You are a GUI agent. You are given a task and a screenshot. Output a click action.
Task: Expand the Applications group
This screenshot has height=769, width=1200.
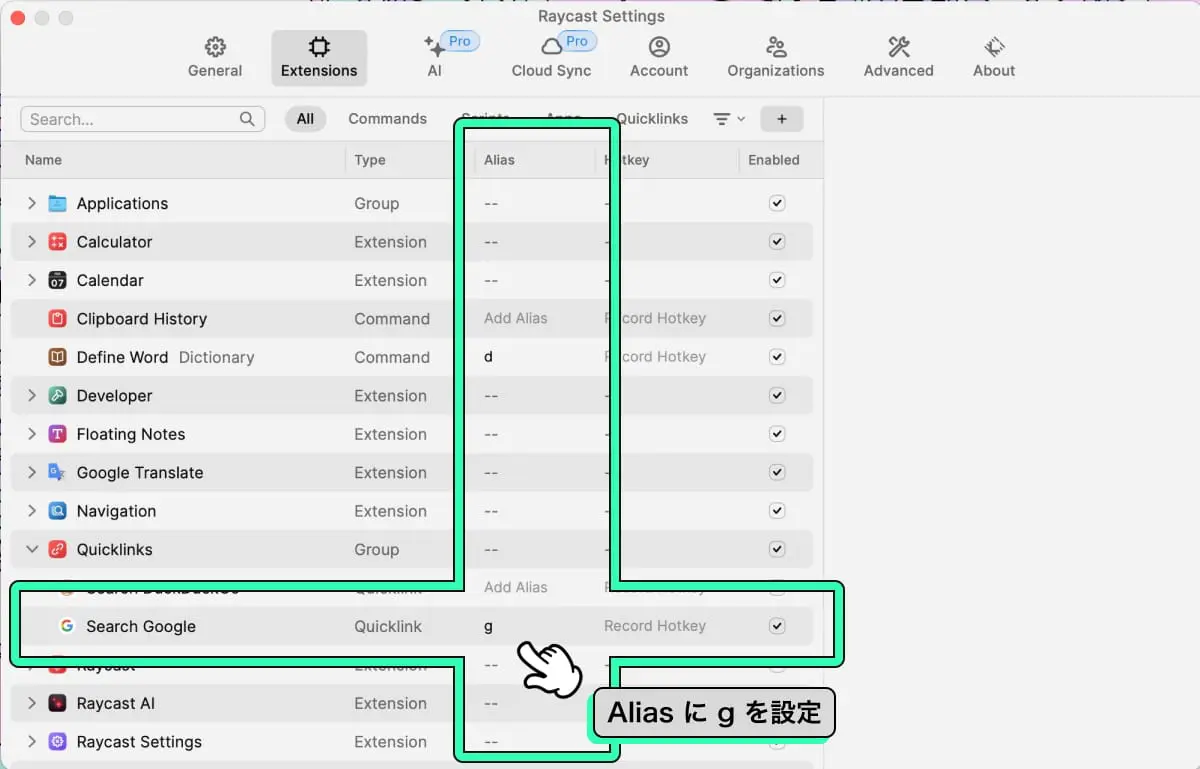coord(32,203)
